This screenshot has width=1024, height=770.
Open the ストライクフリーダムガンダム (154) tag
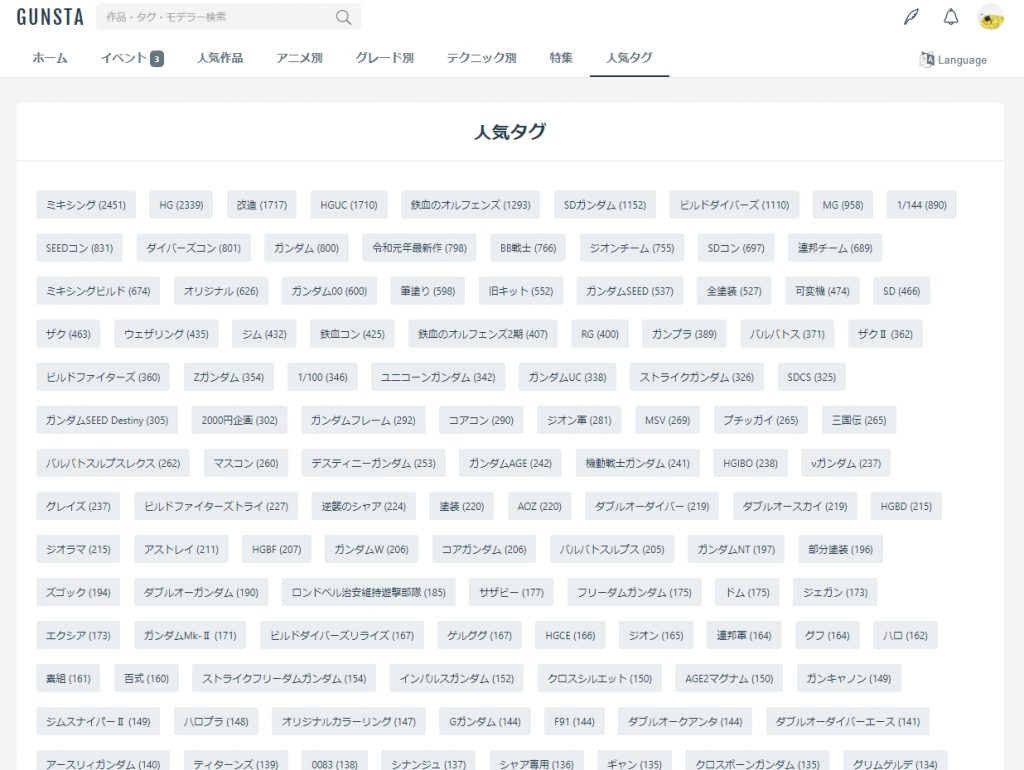[x=284, y=679]
